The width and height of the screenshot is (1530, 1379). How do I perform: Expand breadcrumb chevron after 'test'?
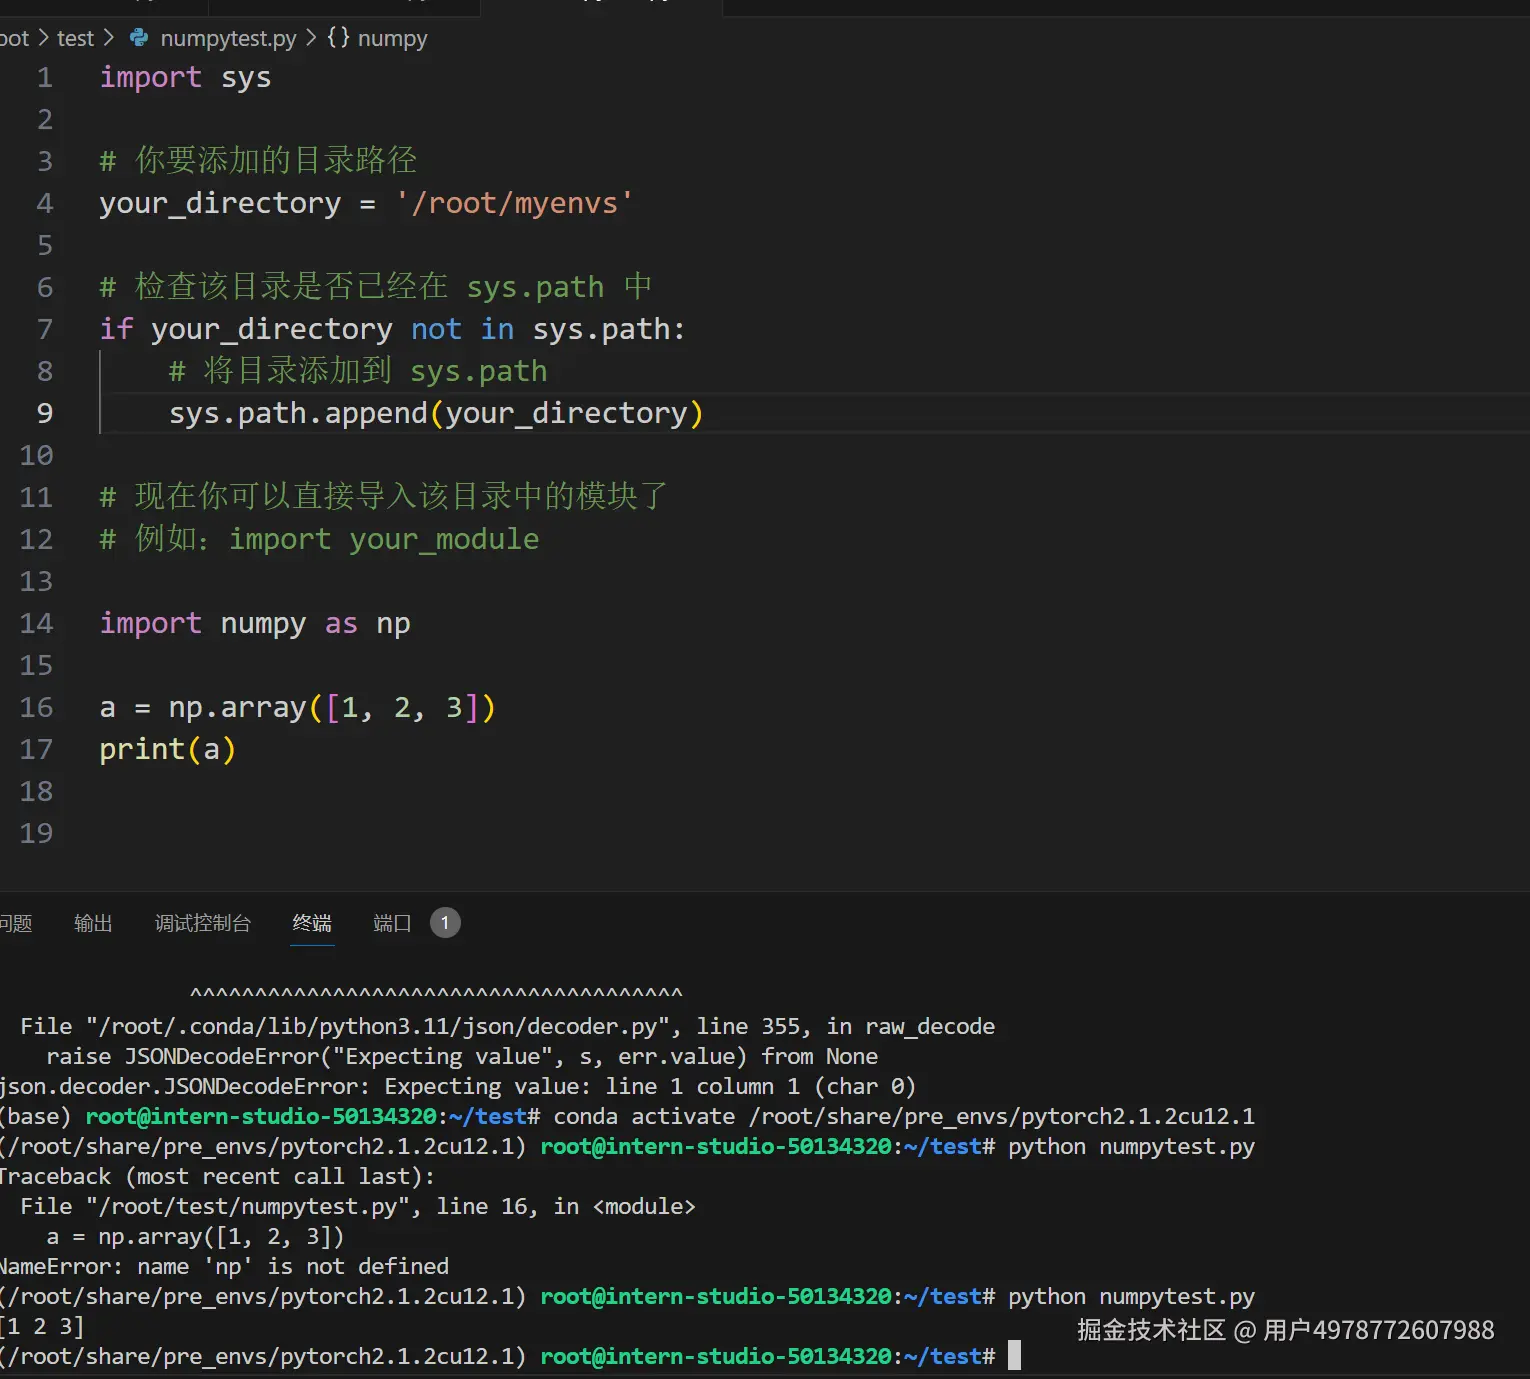tap(109, 38)
